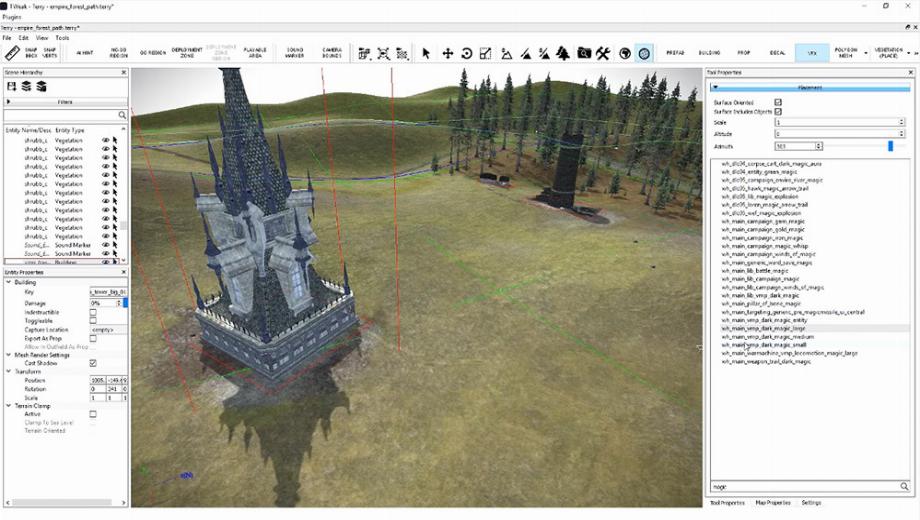This screenshot has height=520, width=920.
Task: Enable the Indestructible checkbox
Action: click(93, 312)
